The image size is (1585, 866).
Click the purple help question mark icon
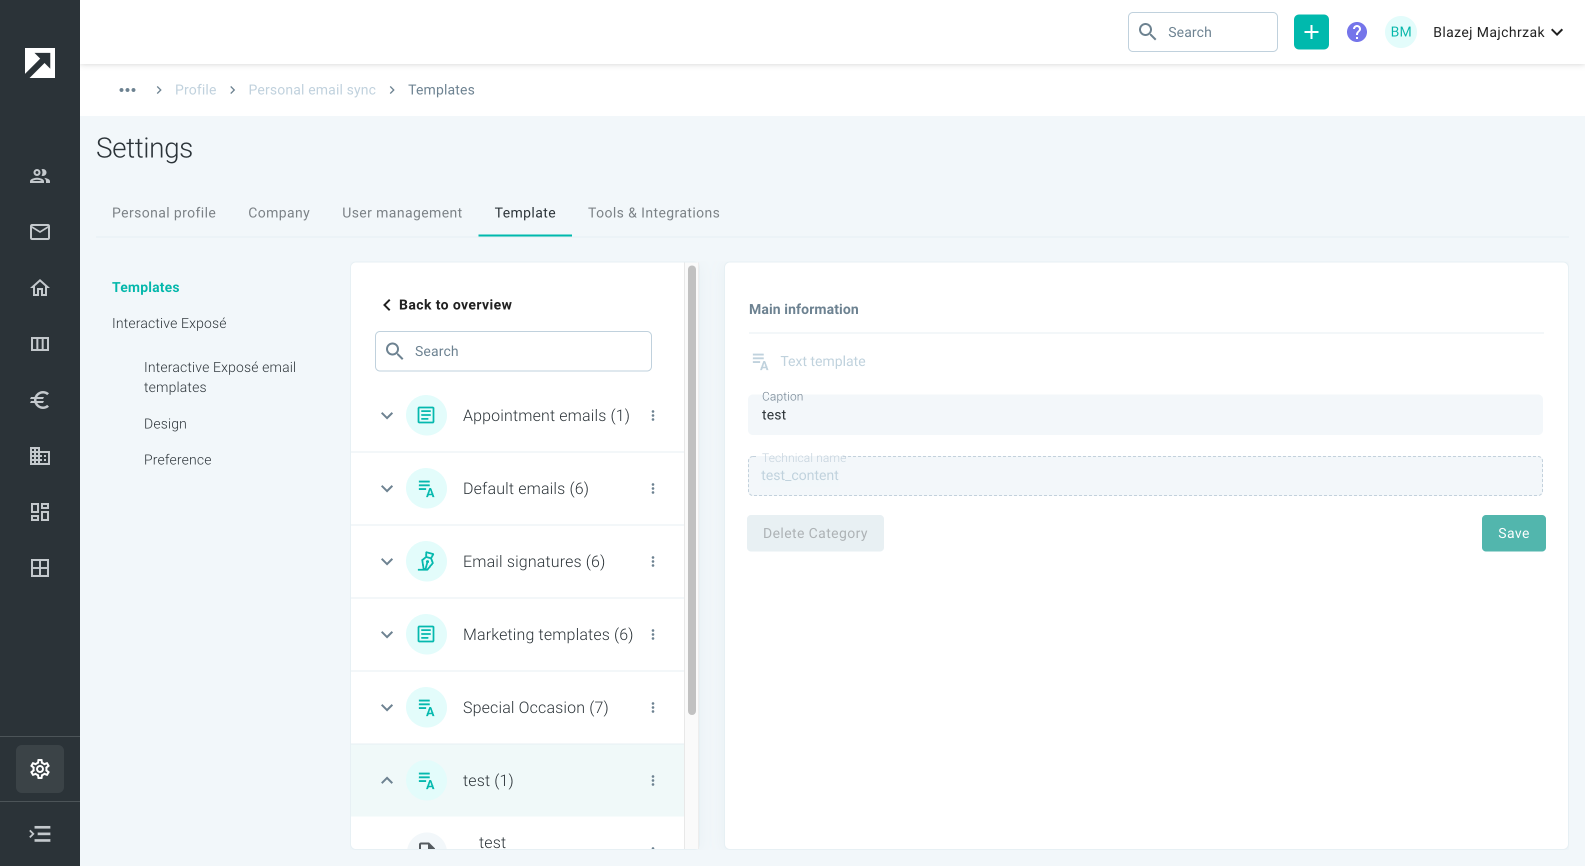click(1357, 32)
